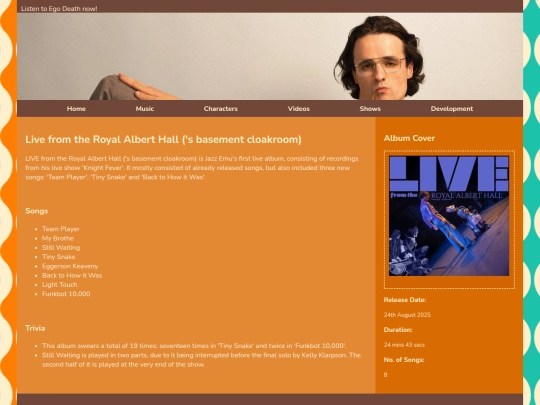The width and height of the screenshot is (540, 405).
Task: Select the 'Light Touch' song entry
Action: (x=60, y=285)
